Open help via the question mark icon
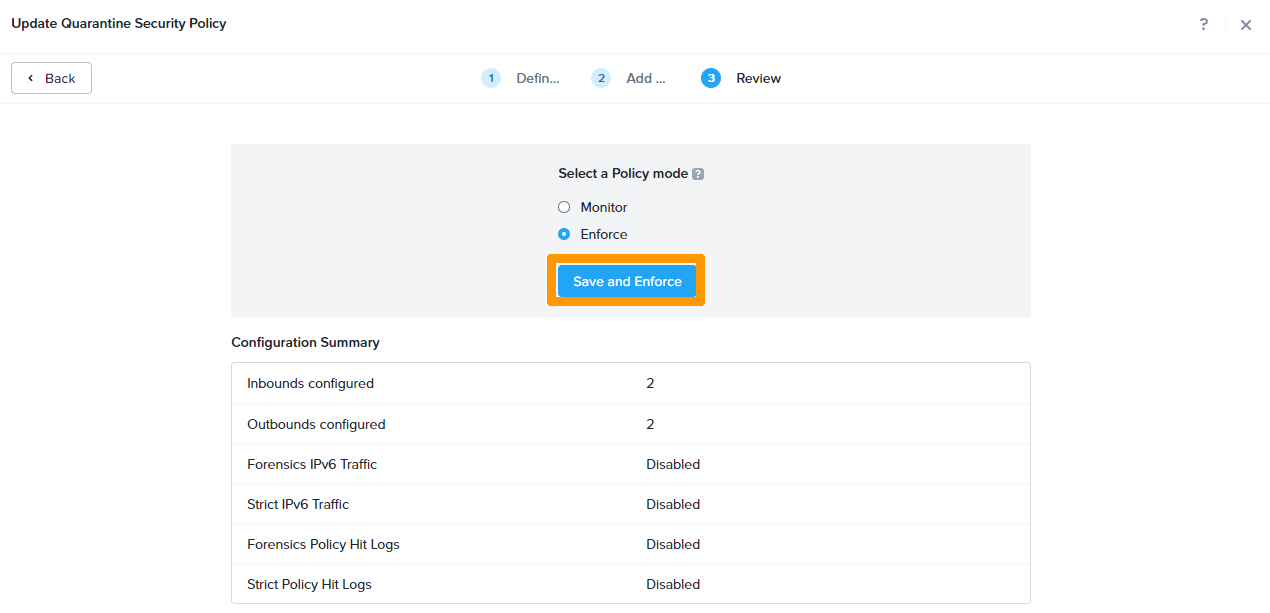 (1203, 24)
